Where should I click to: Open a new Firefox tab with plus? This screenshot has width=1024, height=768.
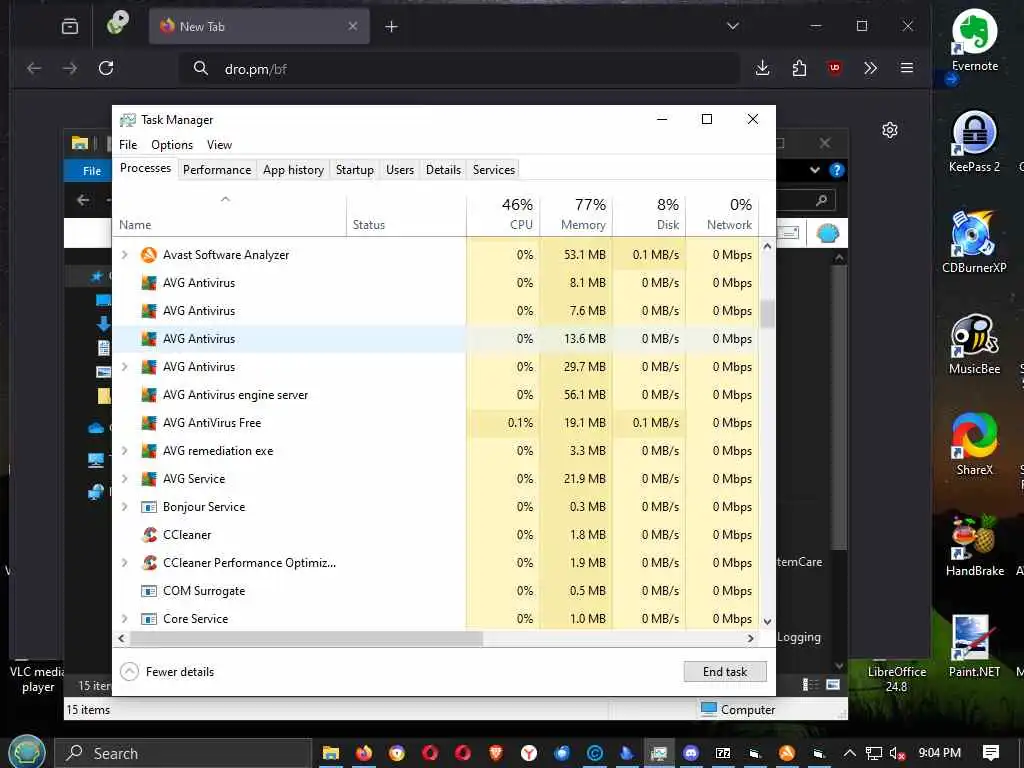click(x=391, y=27)
